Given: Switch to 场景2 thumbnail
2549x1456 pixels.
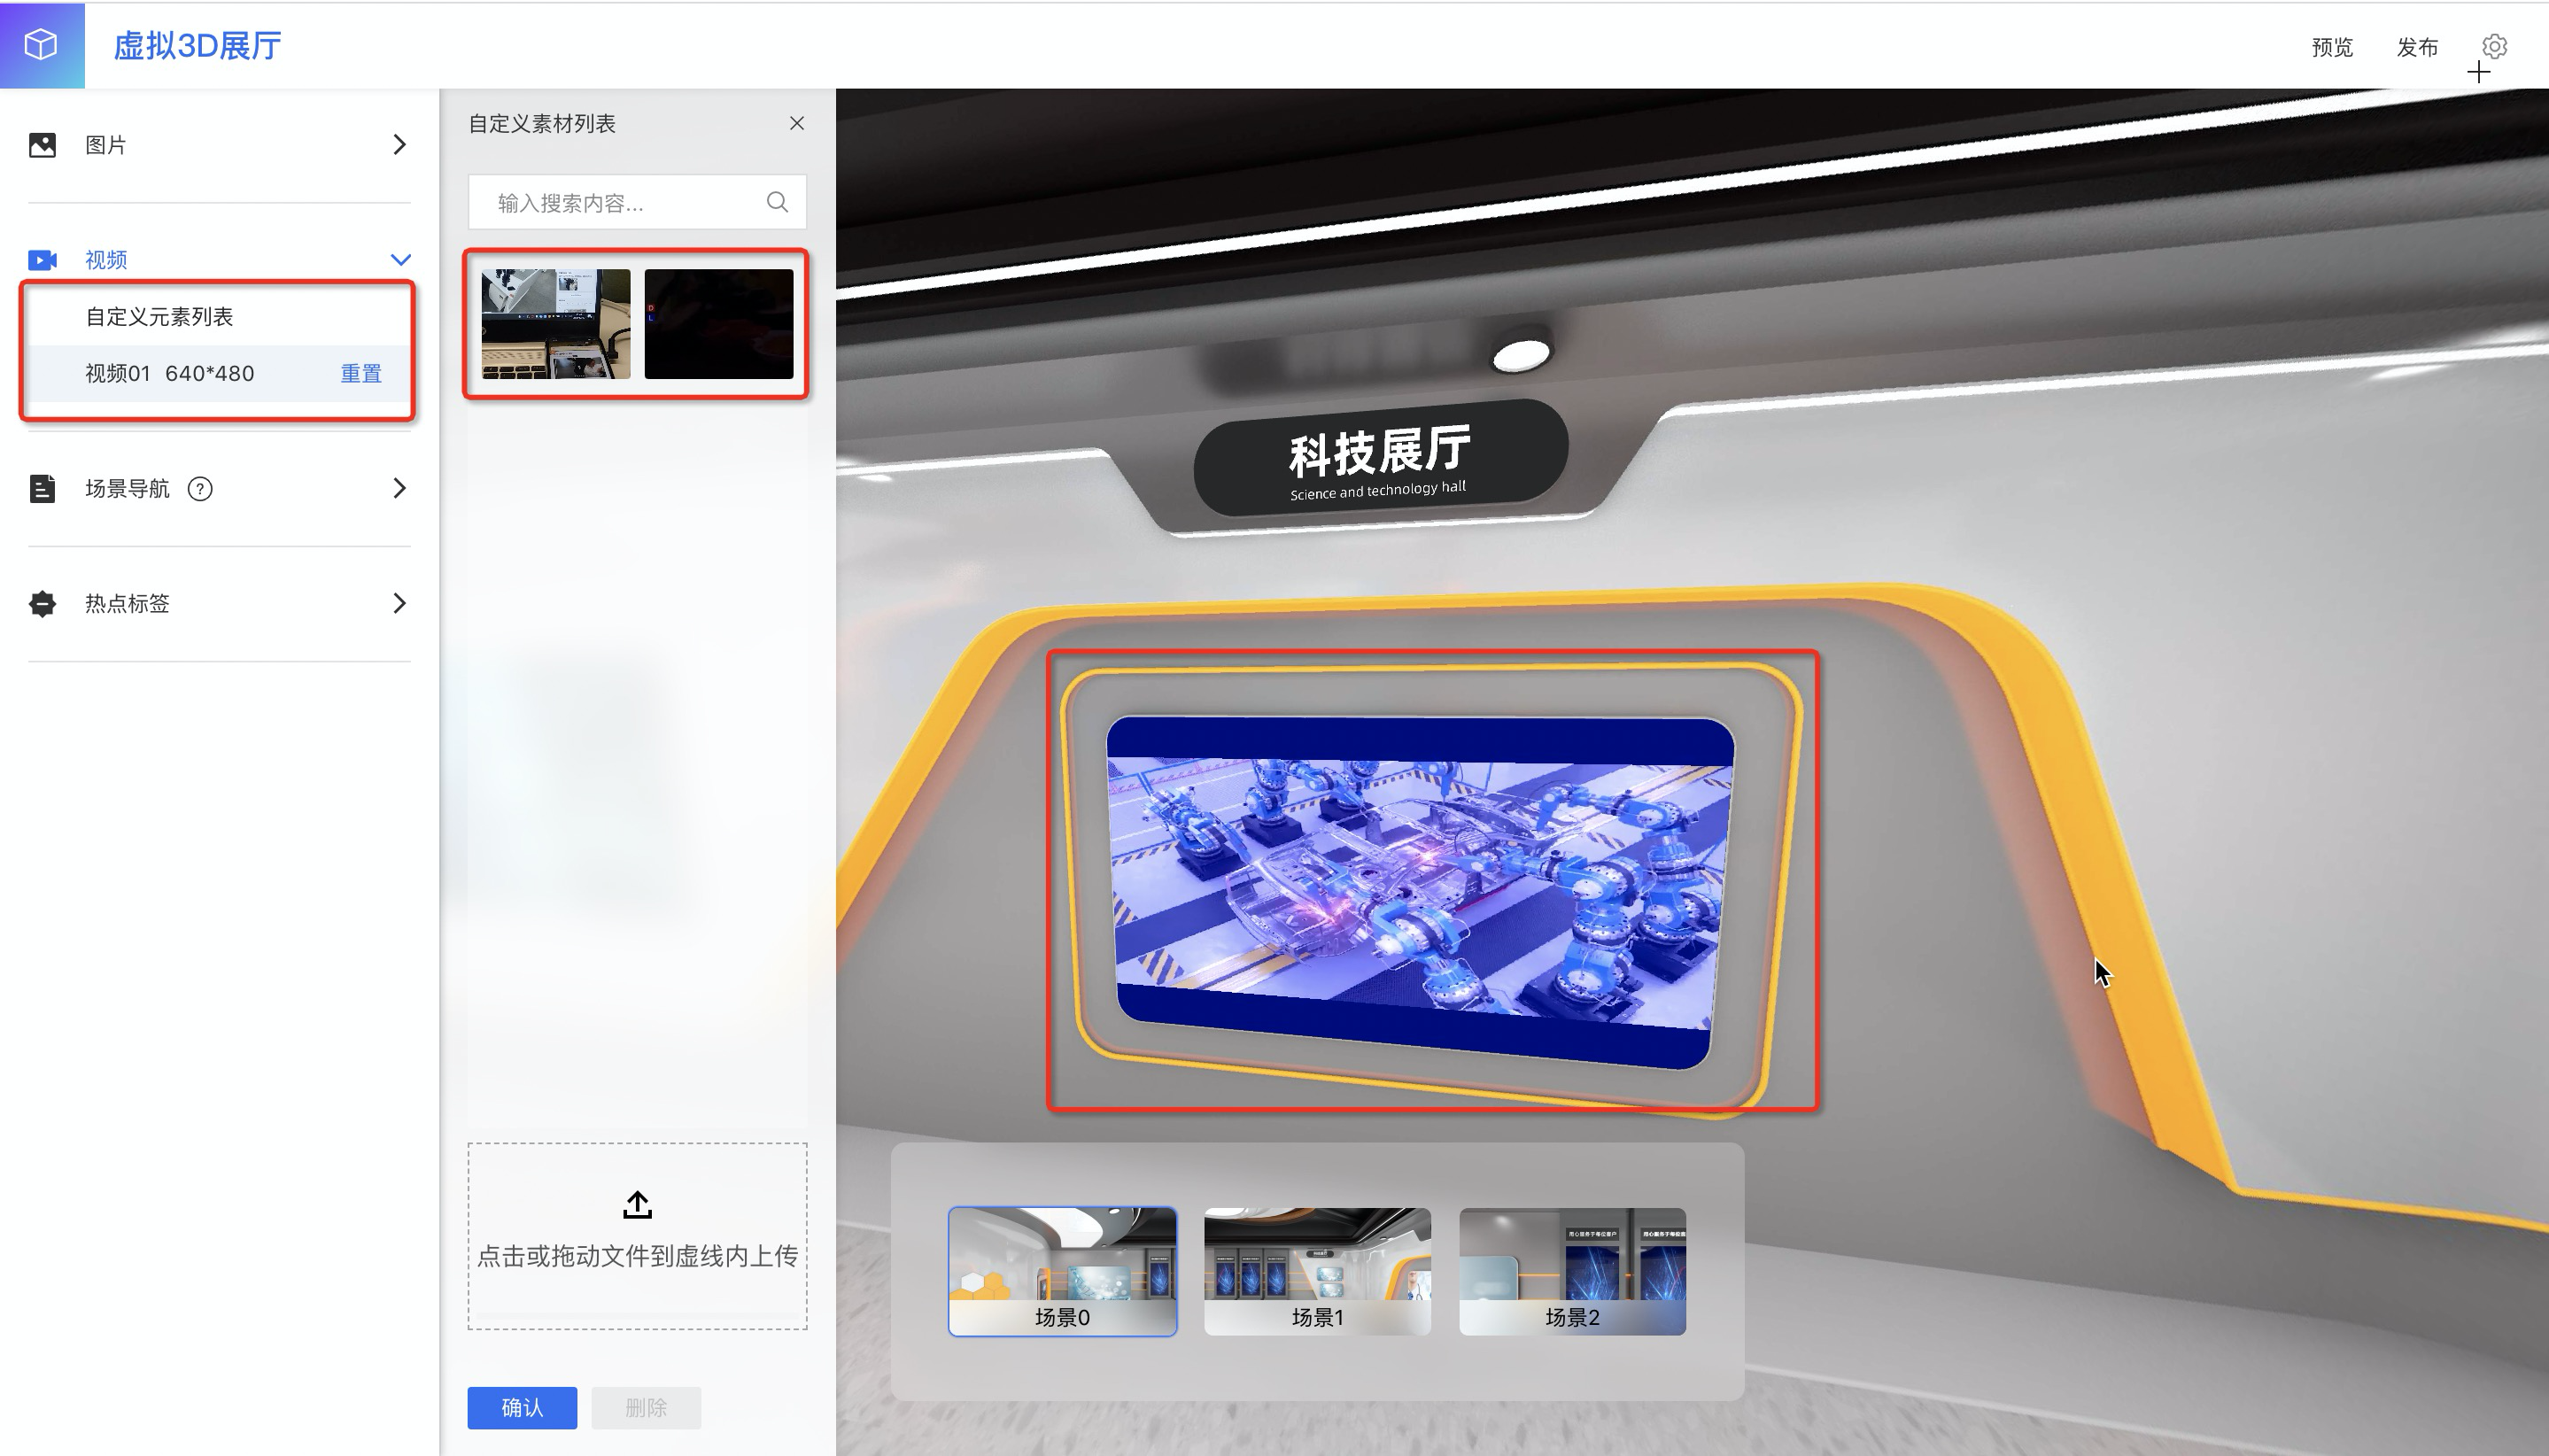Looking at the screenshot, I should coord(1572,1271).
